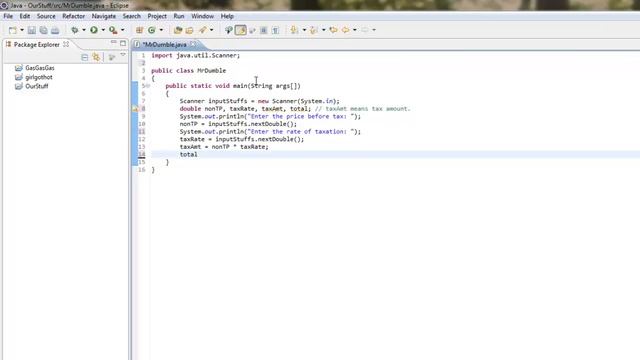
Task: Open the Search menu
Action: click(131, 16)
